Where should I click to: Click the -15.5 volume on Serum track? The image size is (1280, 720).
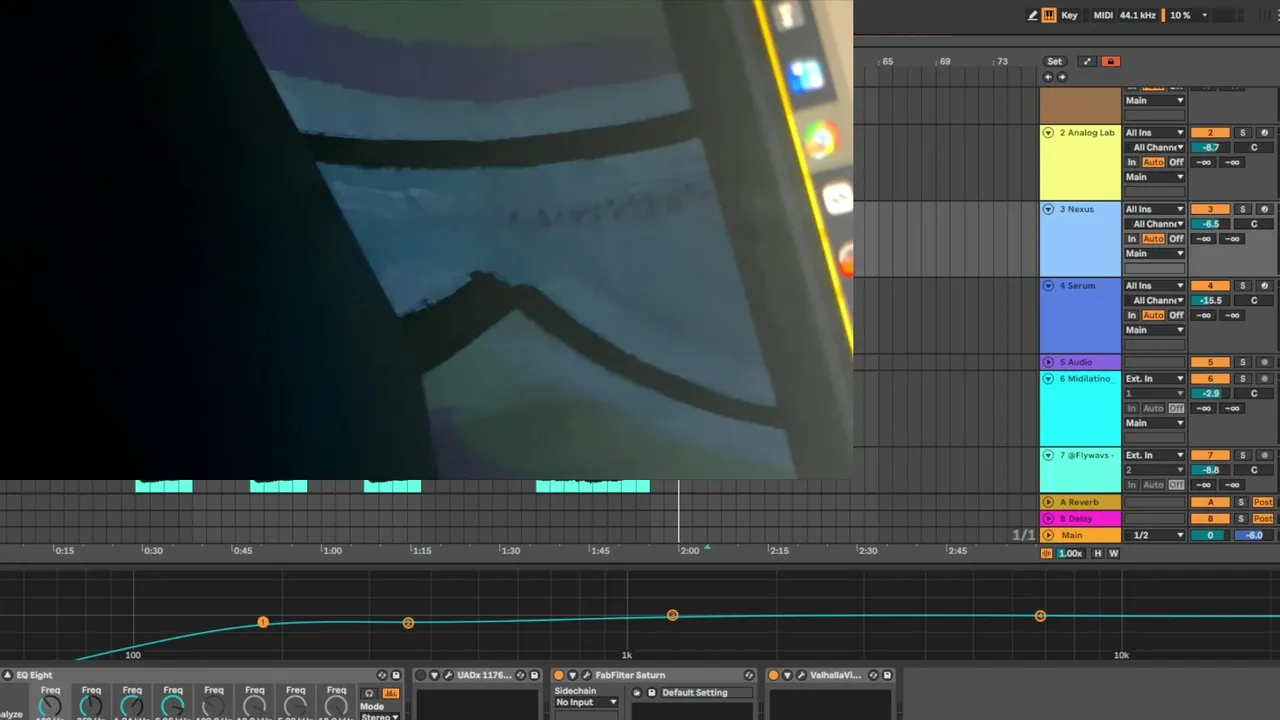pos(1210,300)
